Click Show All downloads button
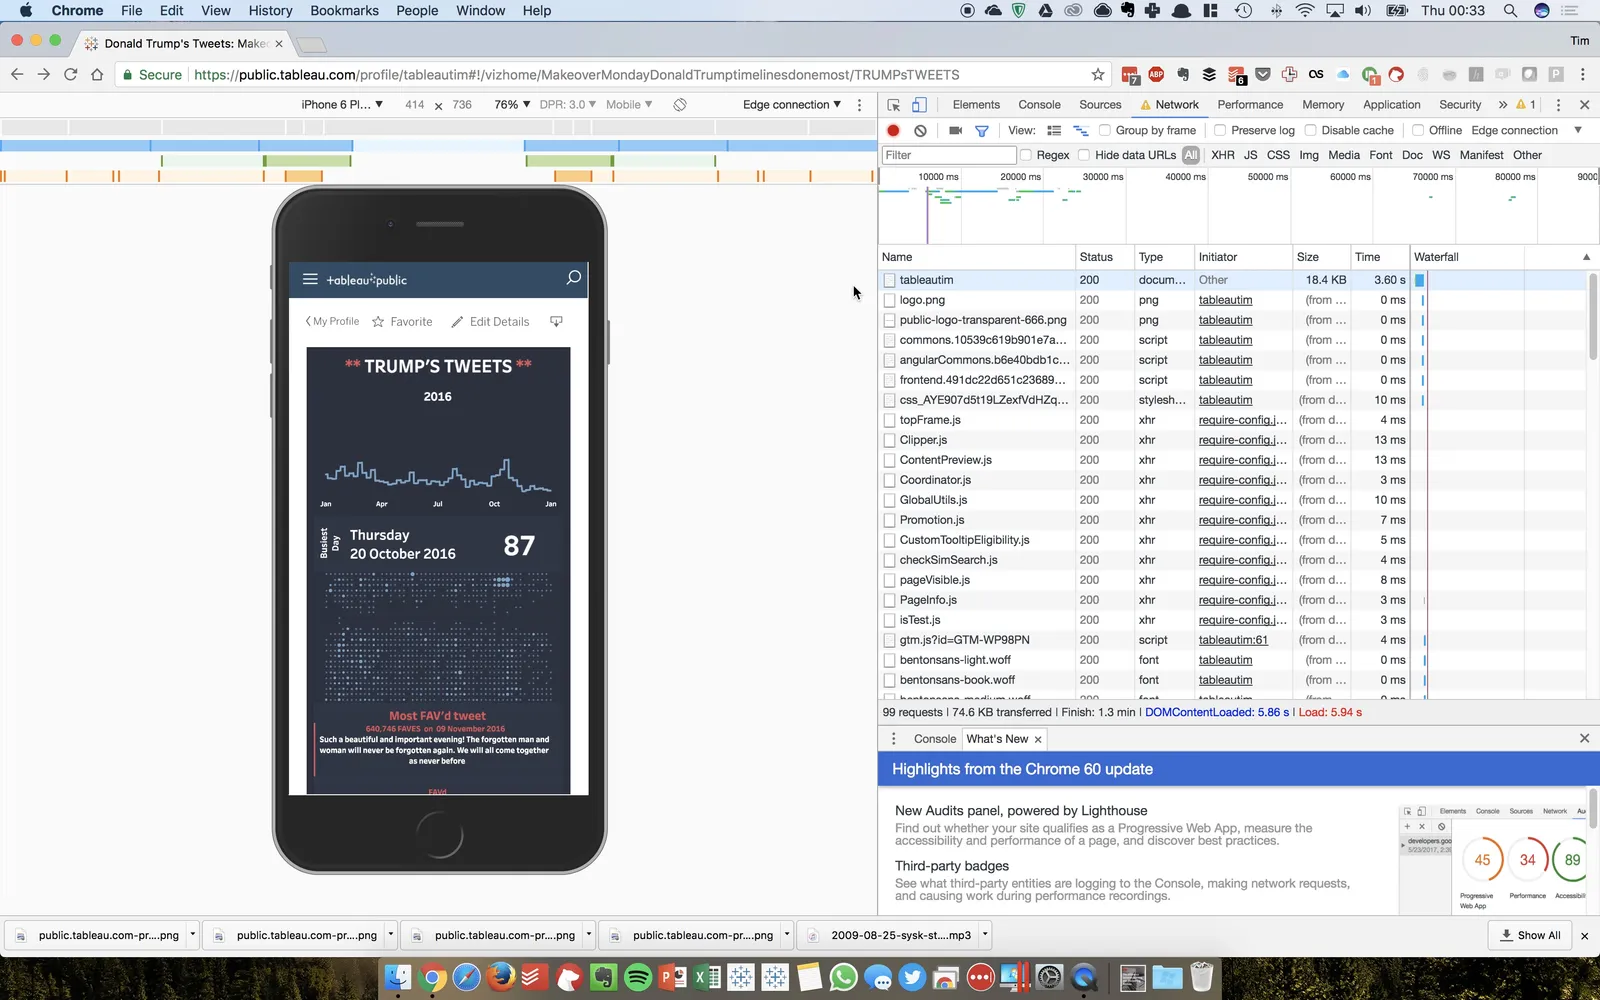The height and width of the screenshot is (1000, 1600). coord(1530,935)
